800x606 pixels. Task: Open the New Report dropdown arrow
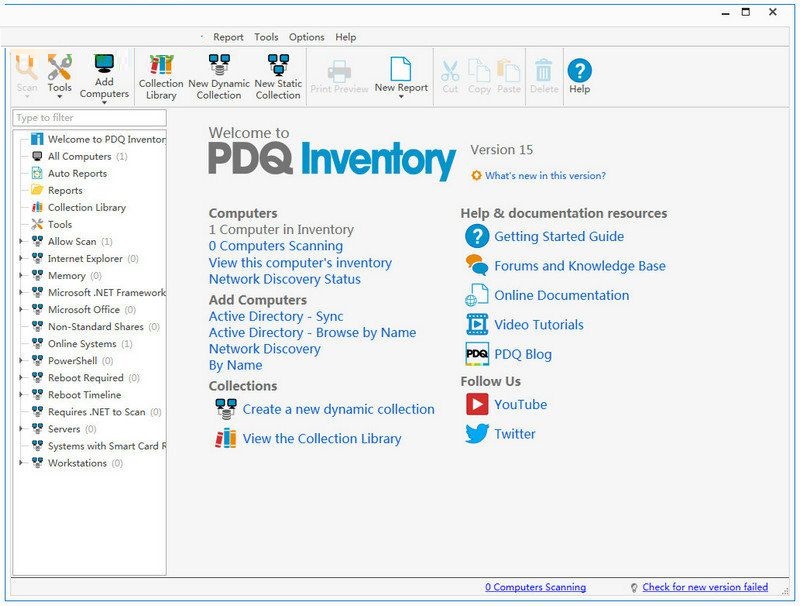point(401,96)
